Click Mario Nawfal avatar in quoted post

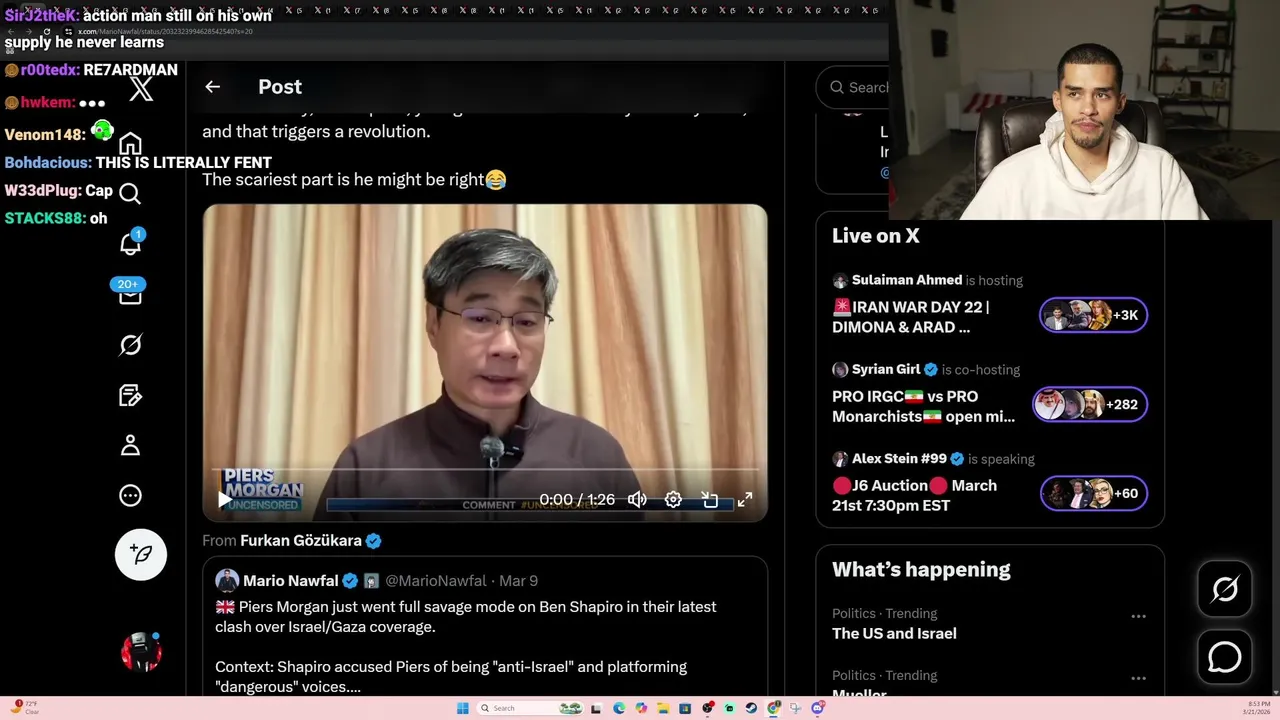pos(227,581)
